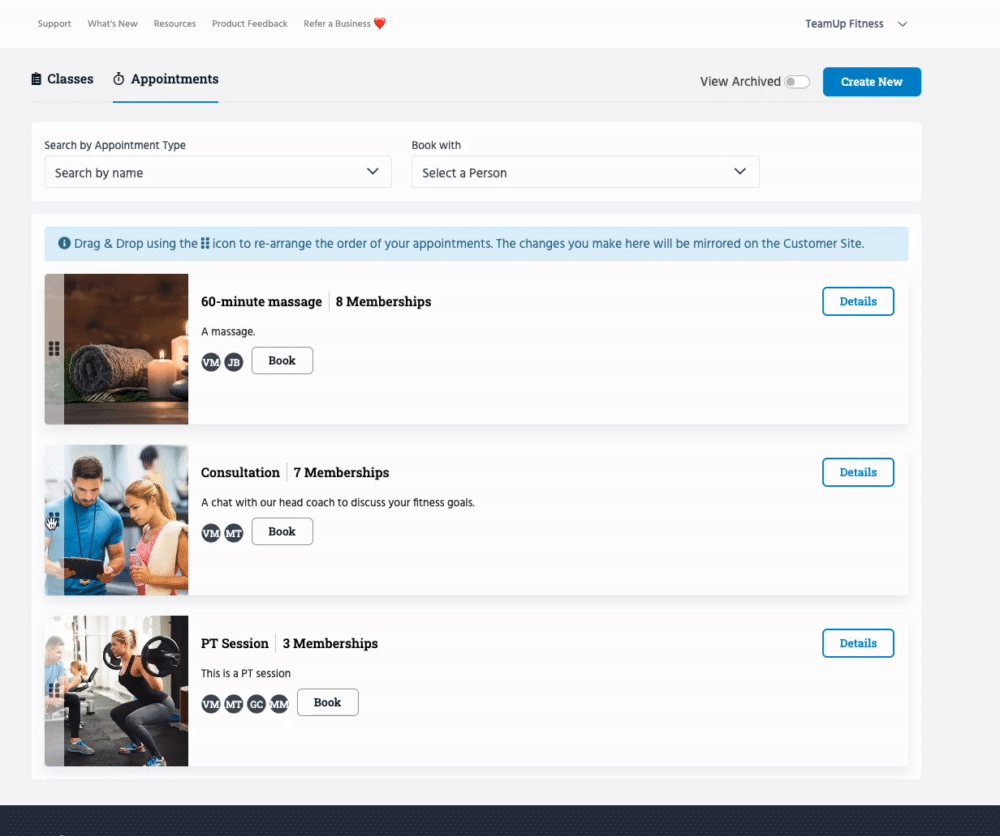The width and height of the screenshot is (1000, 836).
Task: Expand the Select a Person dropdown
Action: [585, 172]
